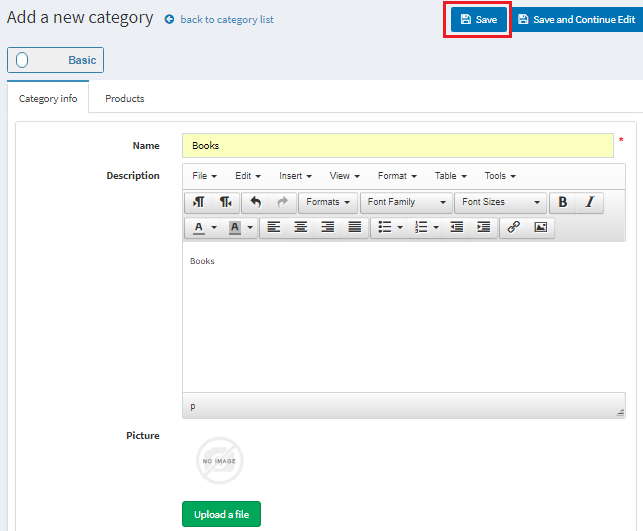This screenshot has width=643, height=531.
Task: Switch to the Category info tab
Action: point(48,98)
